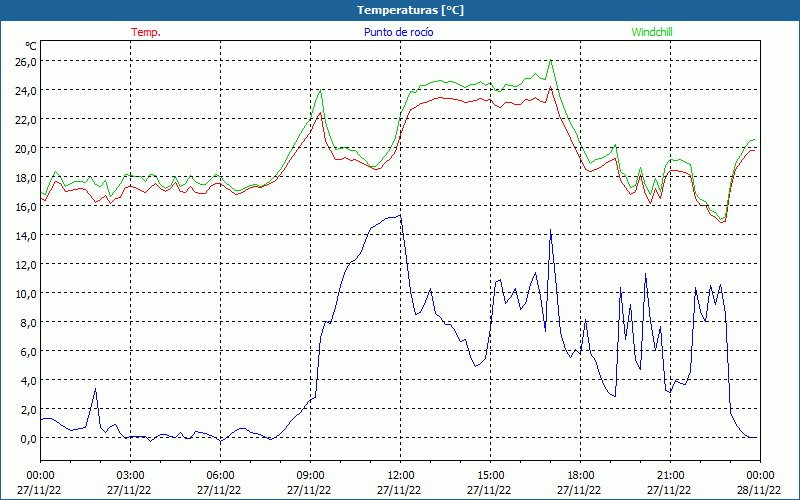Click the 0,0 y-axis value
The image size is (800, 500).
pos(29,438)
